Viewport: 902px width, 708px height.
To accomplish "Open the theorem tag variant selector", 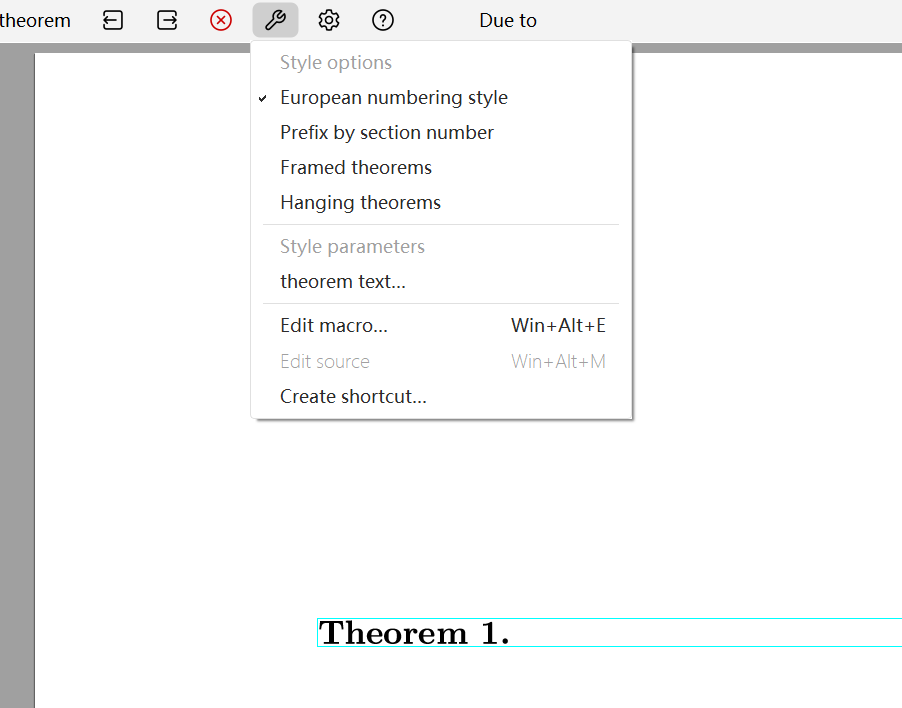I will click(x=35, y=20).
